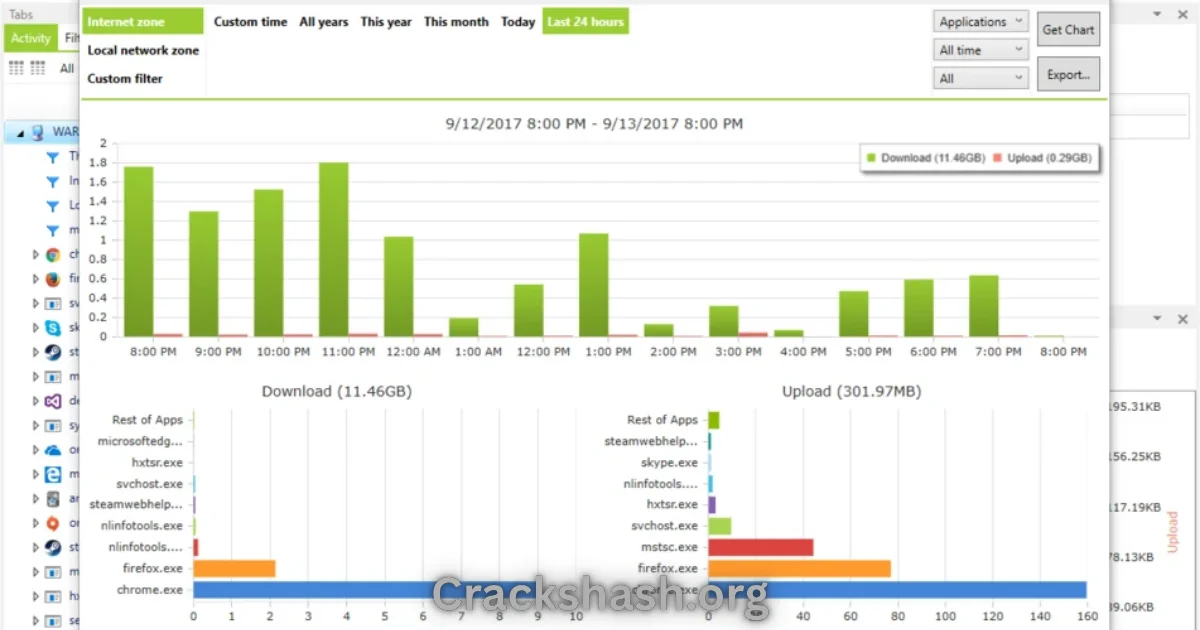Switch to the Activity tab
The height and width of the screenshot is (630, 1200).
tap(30, 38)
